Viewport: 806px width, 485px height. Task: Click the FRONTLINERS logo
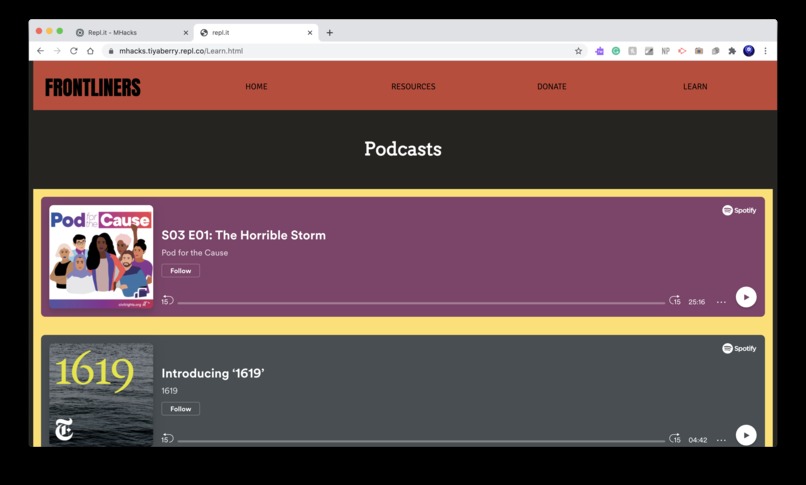click(93, 87)
